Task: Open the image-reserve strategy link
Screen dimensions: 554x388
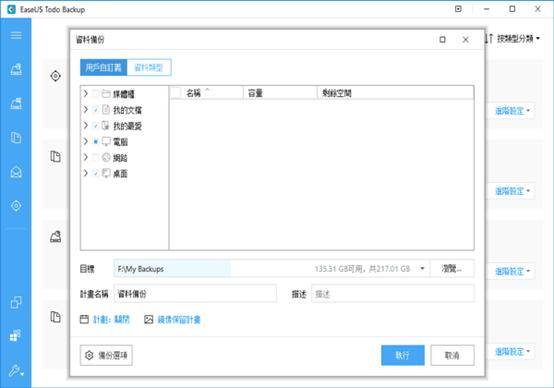Action: (179, 319)
